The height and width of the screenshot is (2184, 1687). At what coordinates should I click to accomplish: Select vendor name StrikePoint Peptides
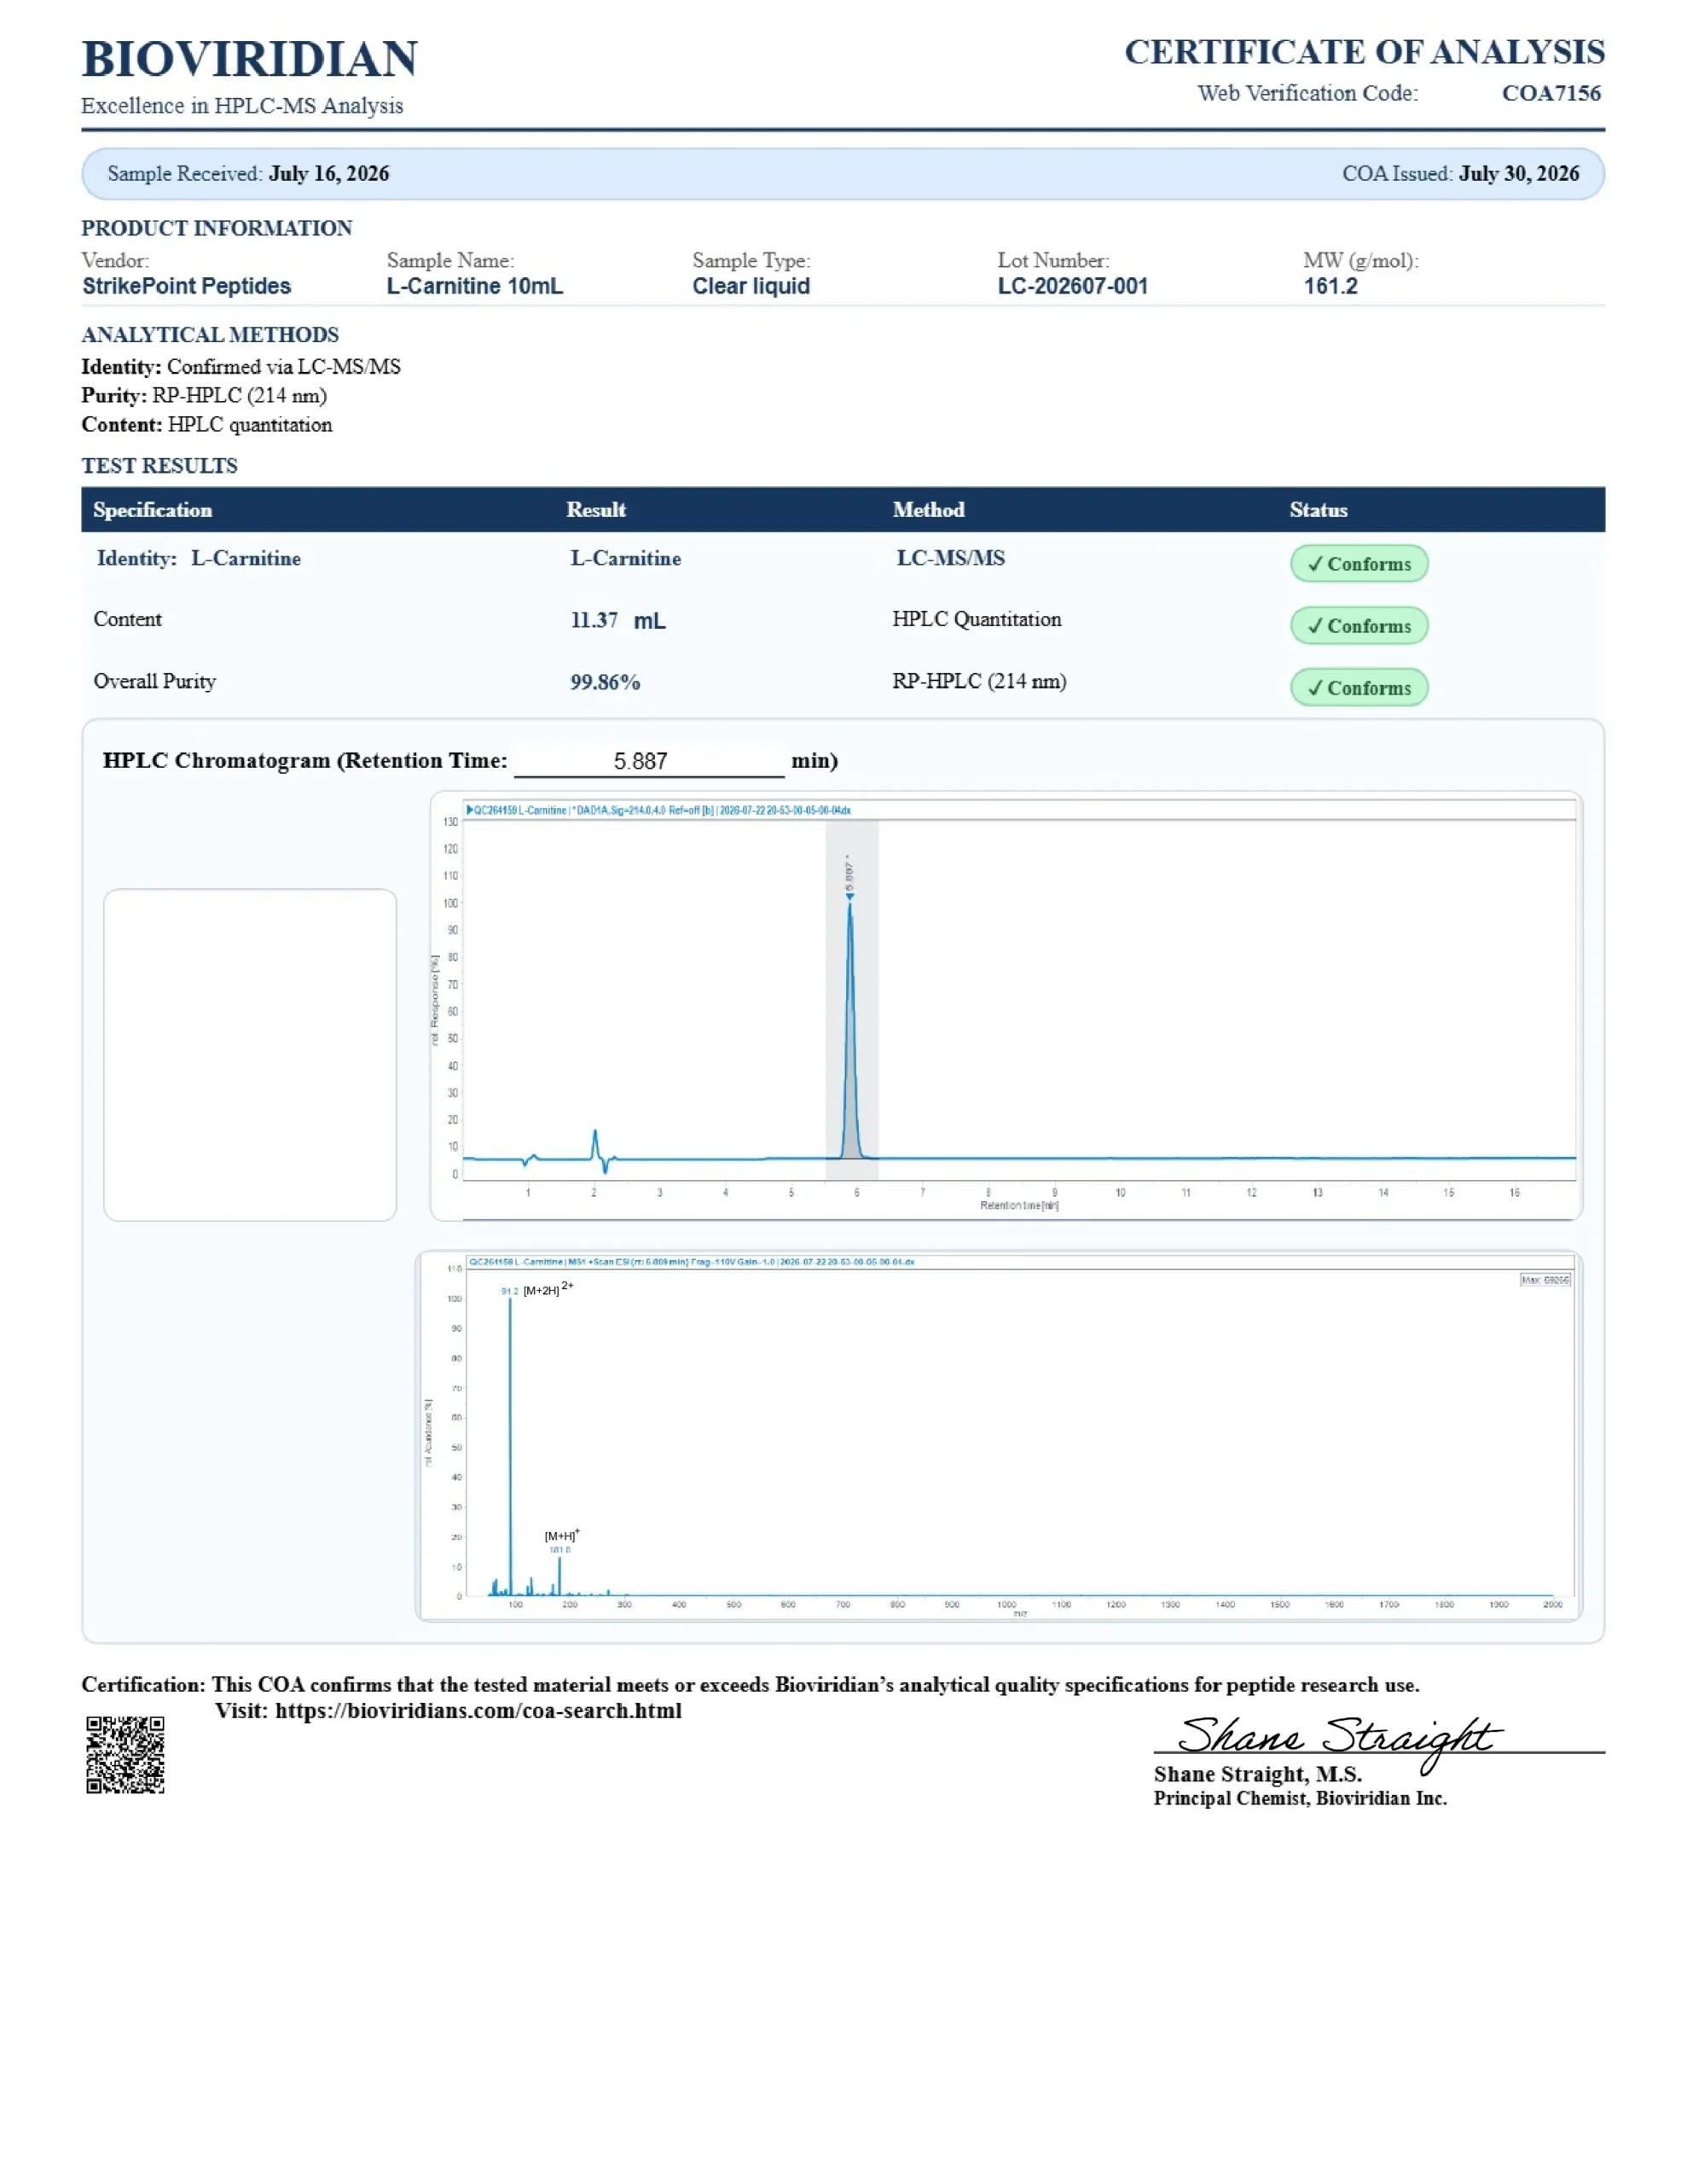click(x=186, y=286)
